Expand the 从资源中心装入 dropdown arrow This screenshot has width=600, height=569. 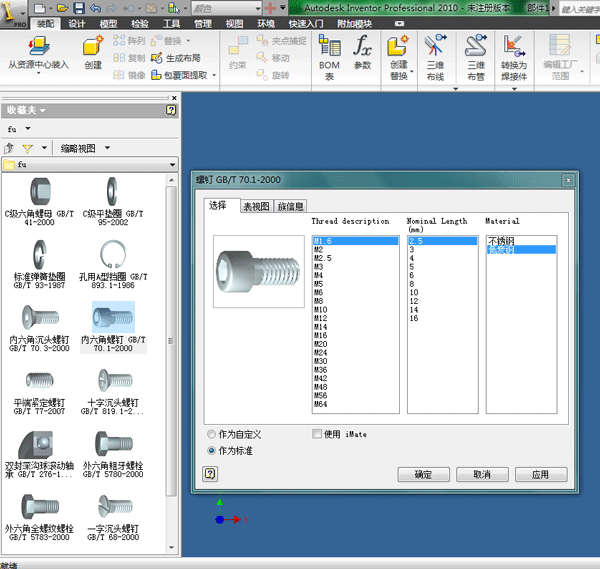[x=38, y=73]
